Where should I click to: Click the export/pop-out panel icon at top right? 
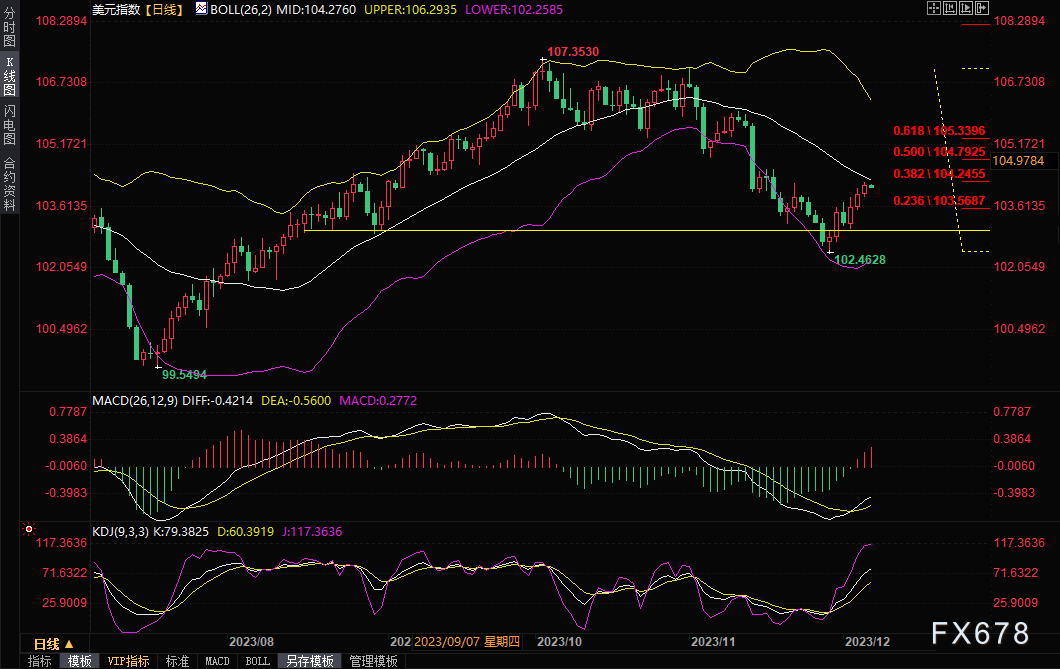point(982,8)
